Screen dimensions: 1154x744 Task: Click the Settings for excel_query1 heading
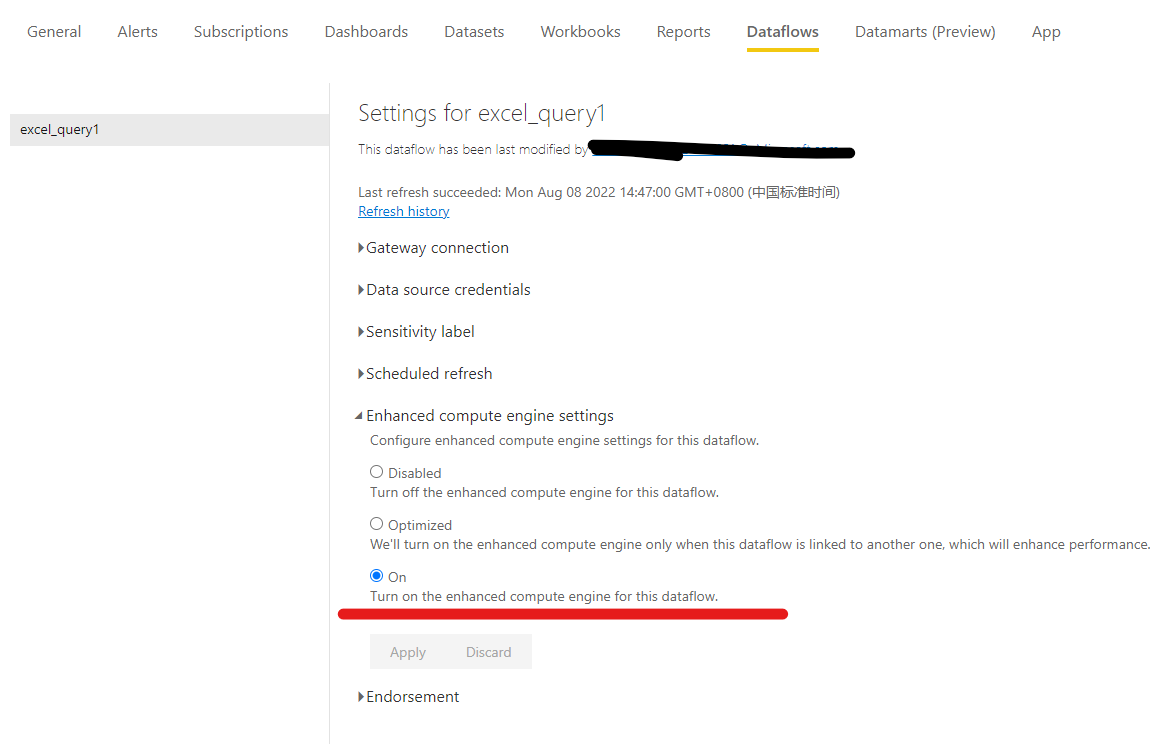pyautogui.click(x=481, y=113)
